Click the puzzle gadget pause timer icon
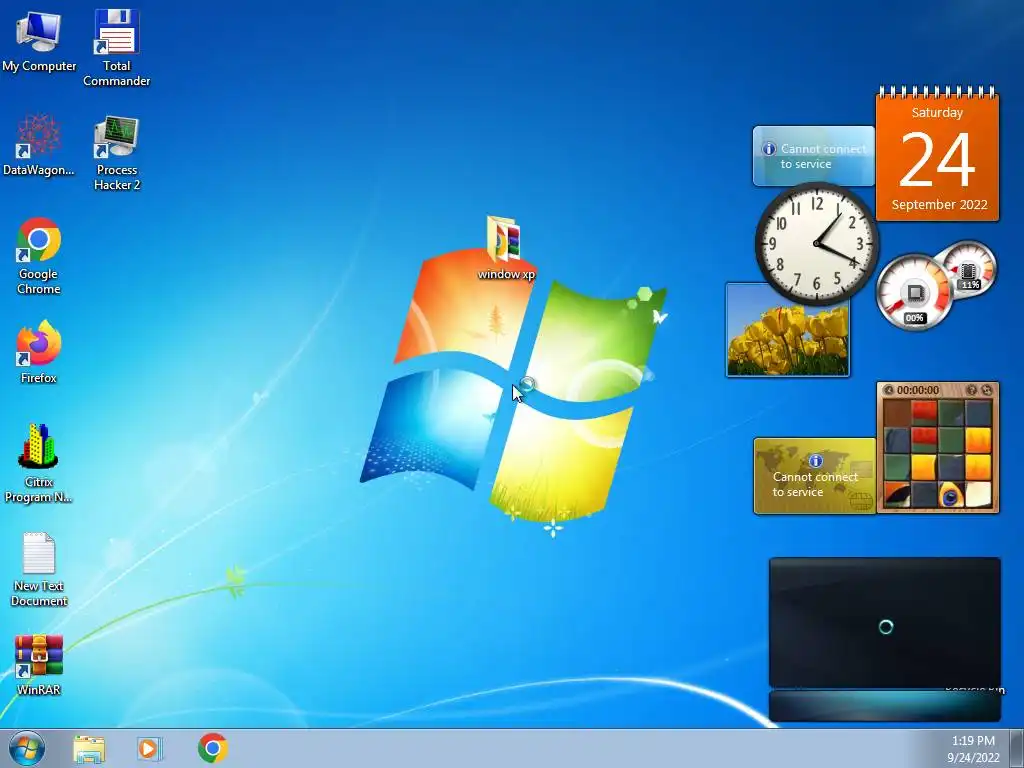This screenshot has height=768, width=1024. [888, 390]
